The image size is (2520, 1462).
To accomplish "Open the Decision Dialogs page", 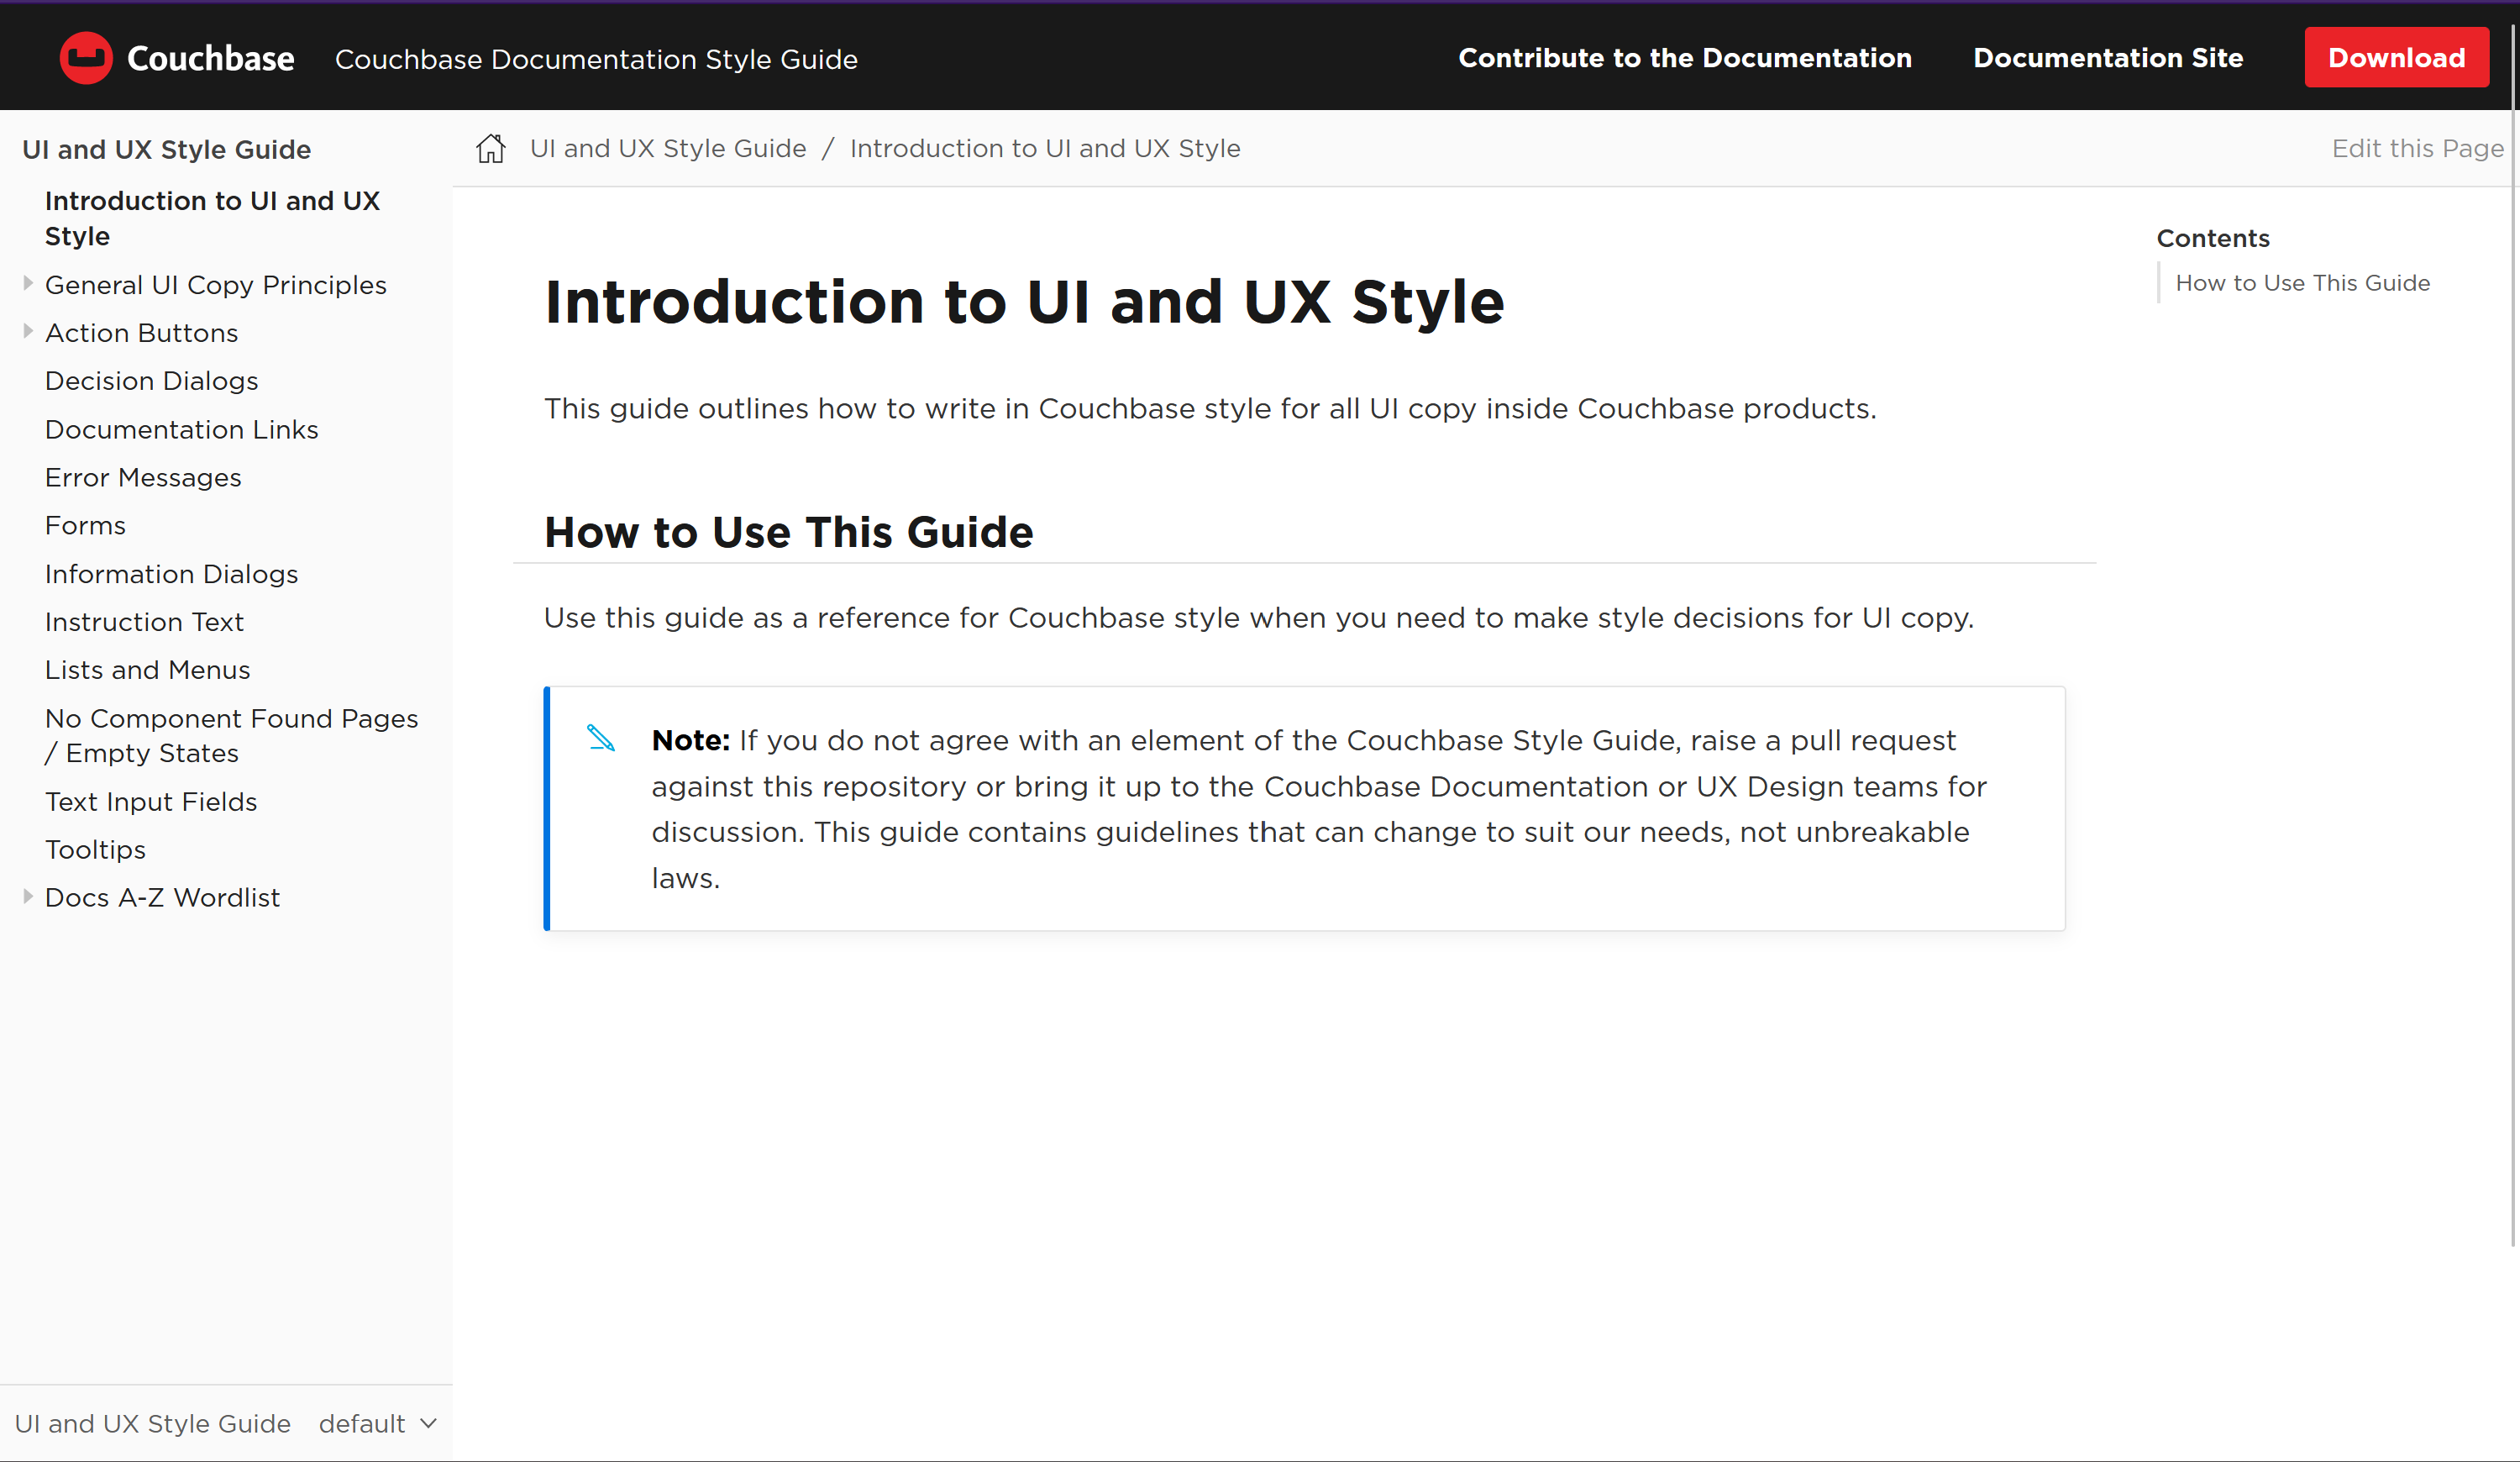I will pos(152,381).
